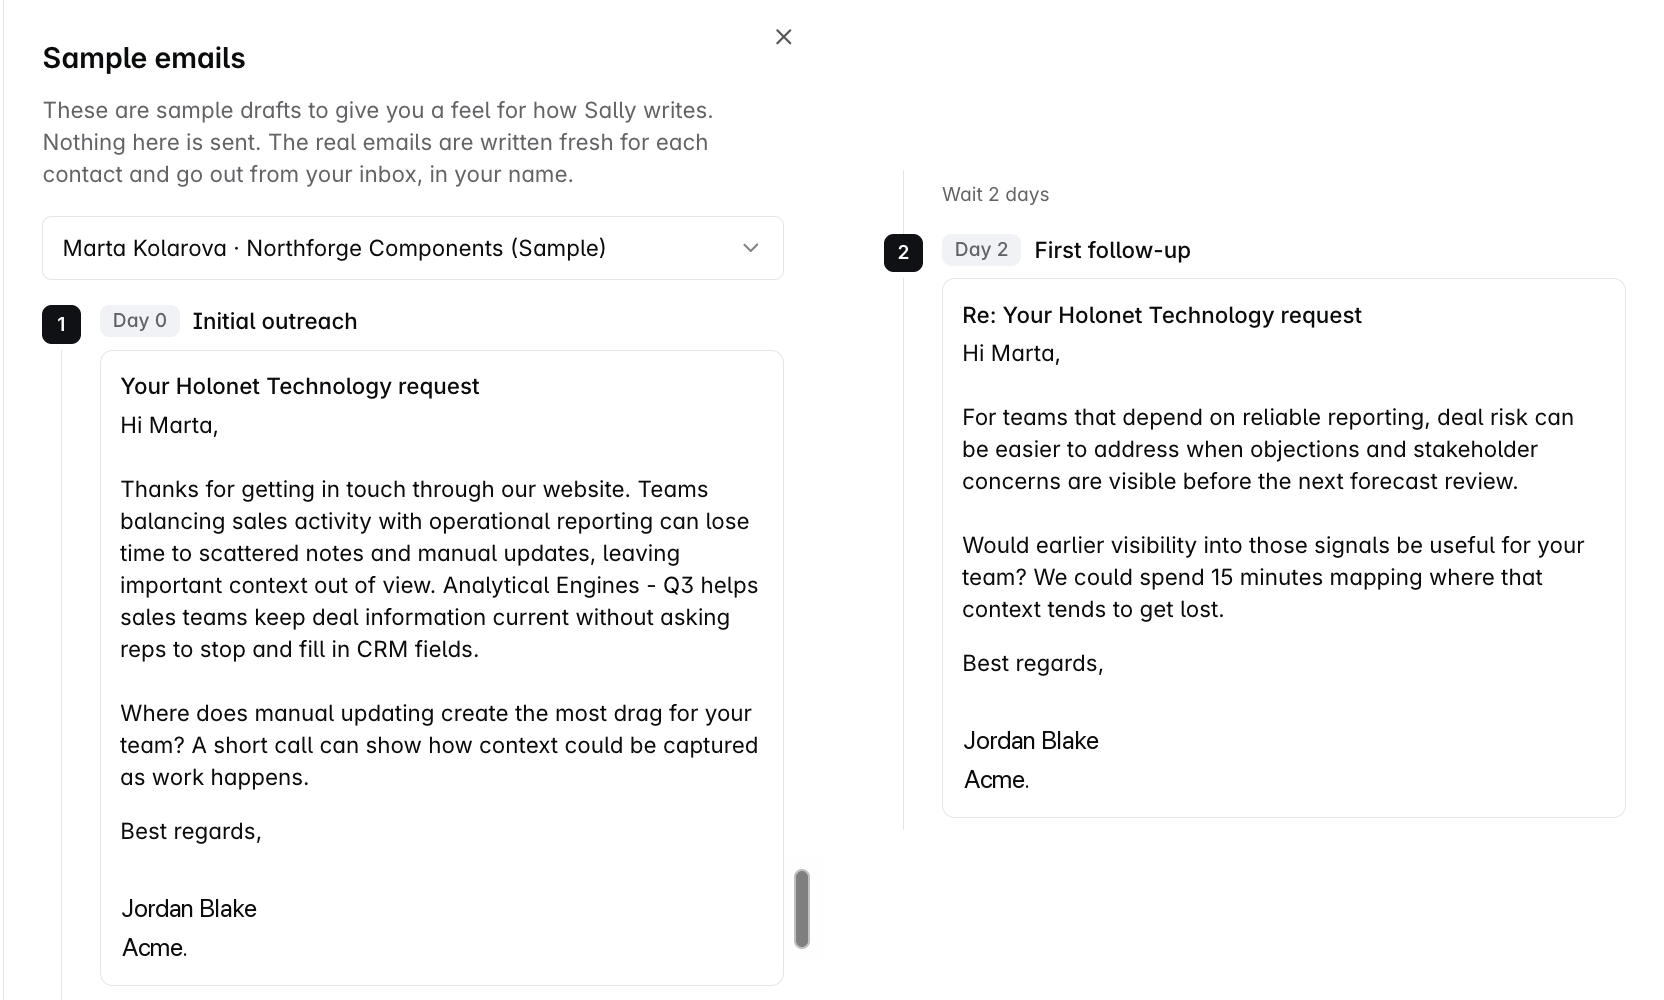The height and width of the screenshot is (1000, 1664).
Task: Click the "For teams that depend on reliable reporting" paragraph
Action: coord(1268,449)
